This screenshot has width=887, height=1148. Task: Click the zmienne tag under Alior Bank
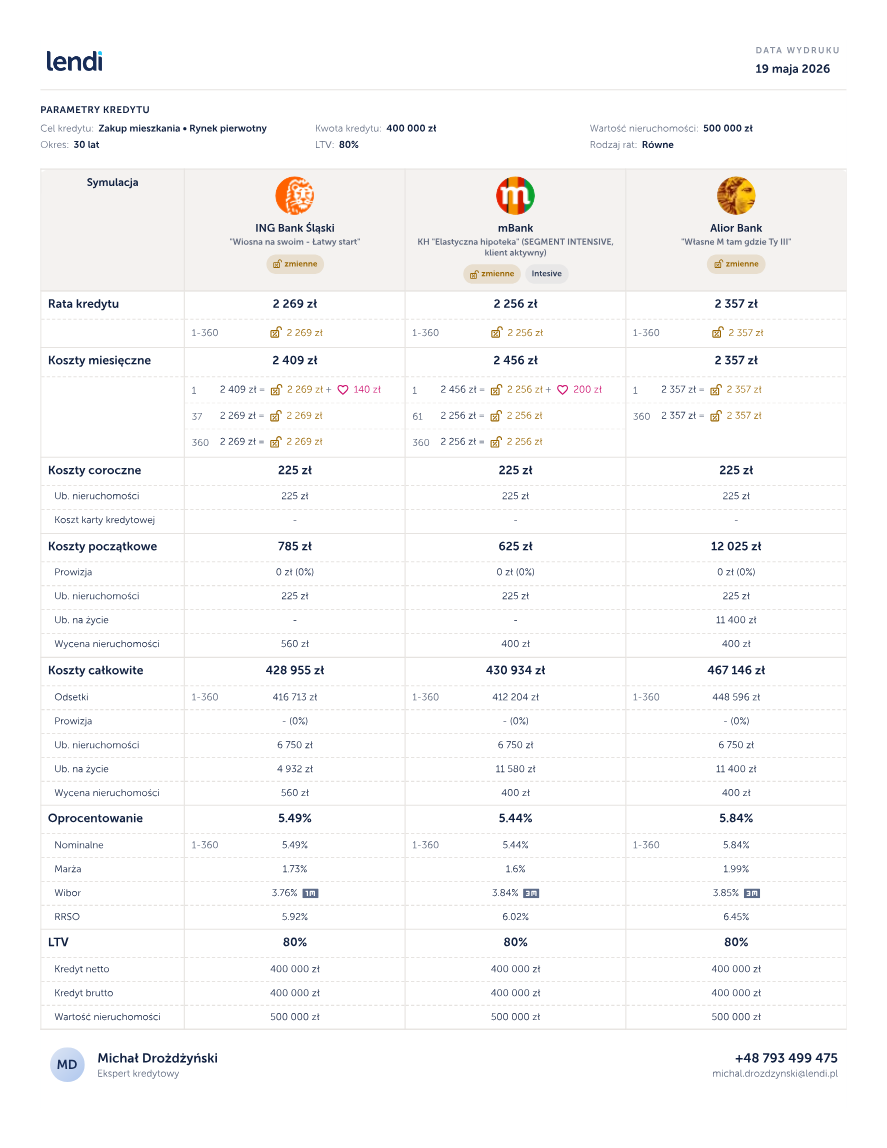tap(736, 264)
